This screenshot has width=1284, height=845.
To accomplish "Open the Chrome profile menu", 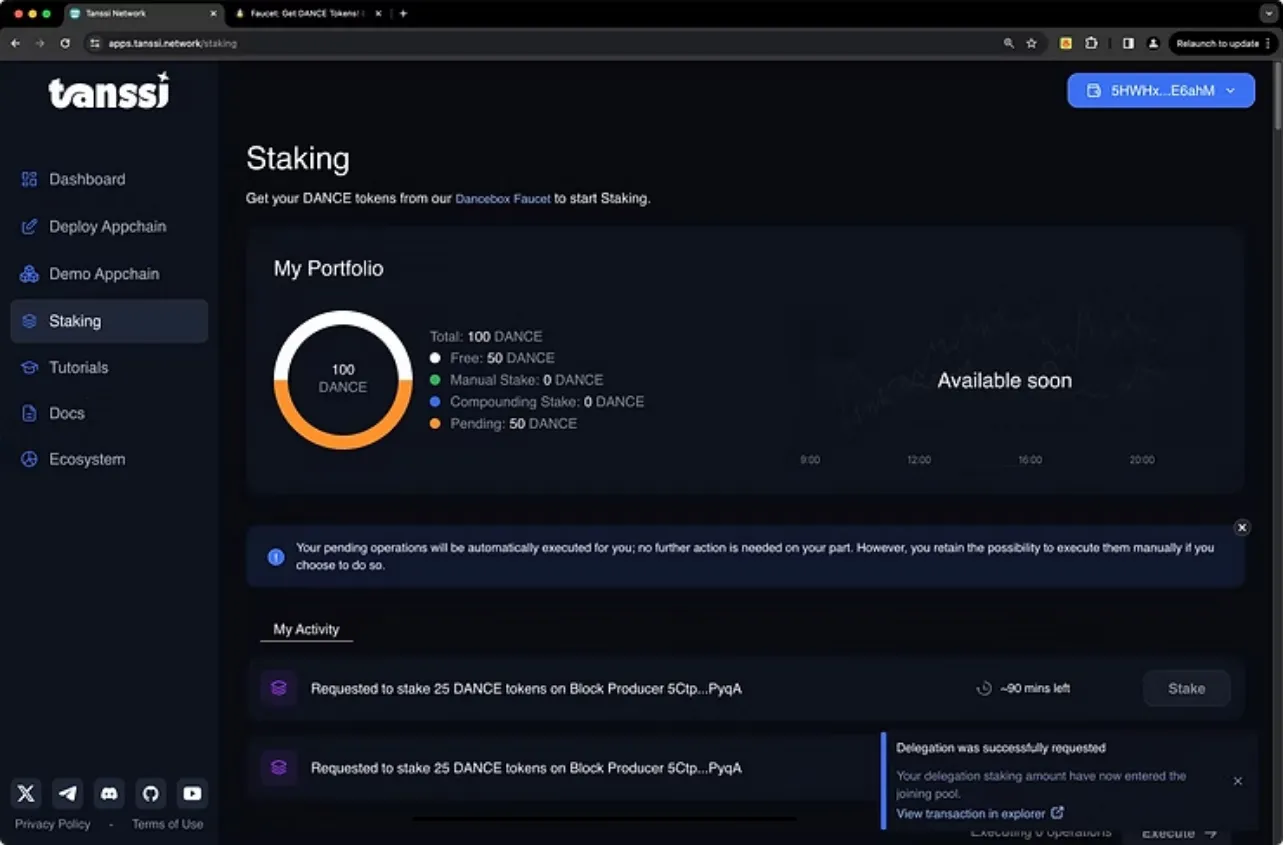I will coord(1153,43).
